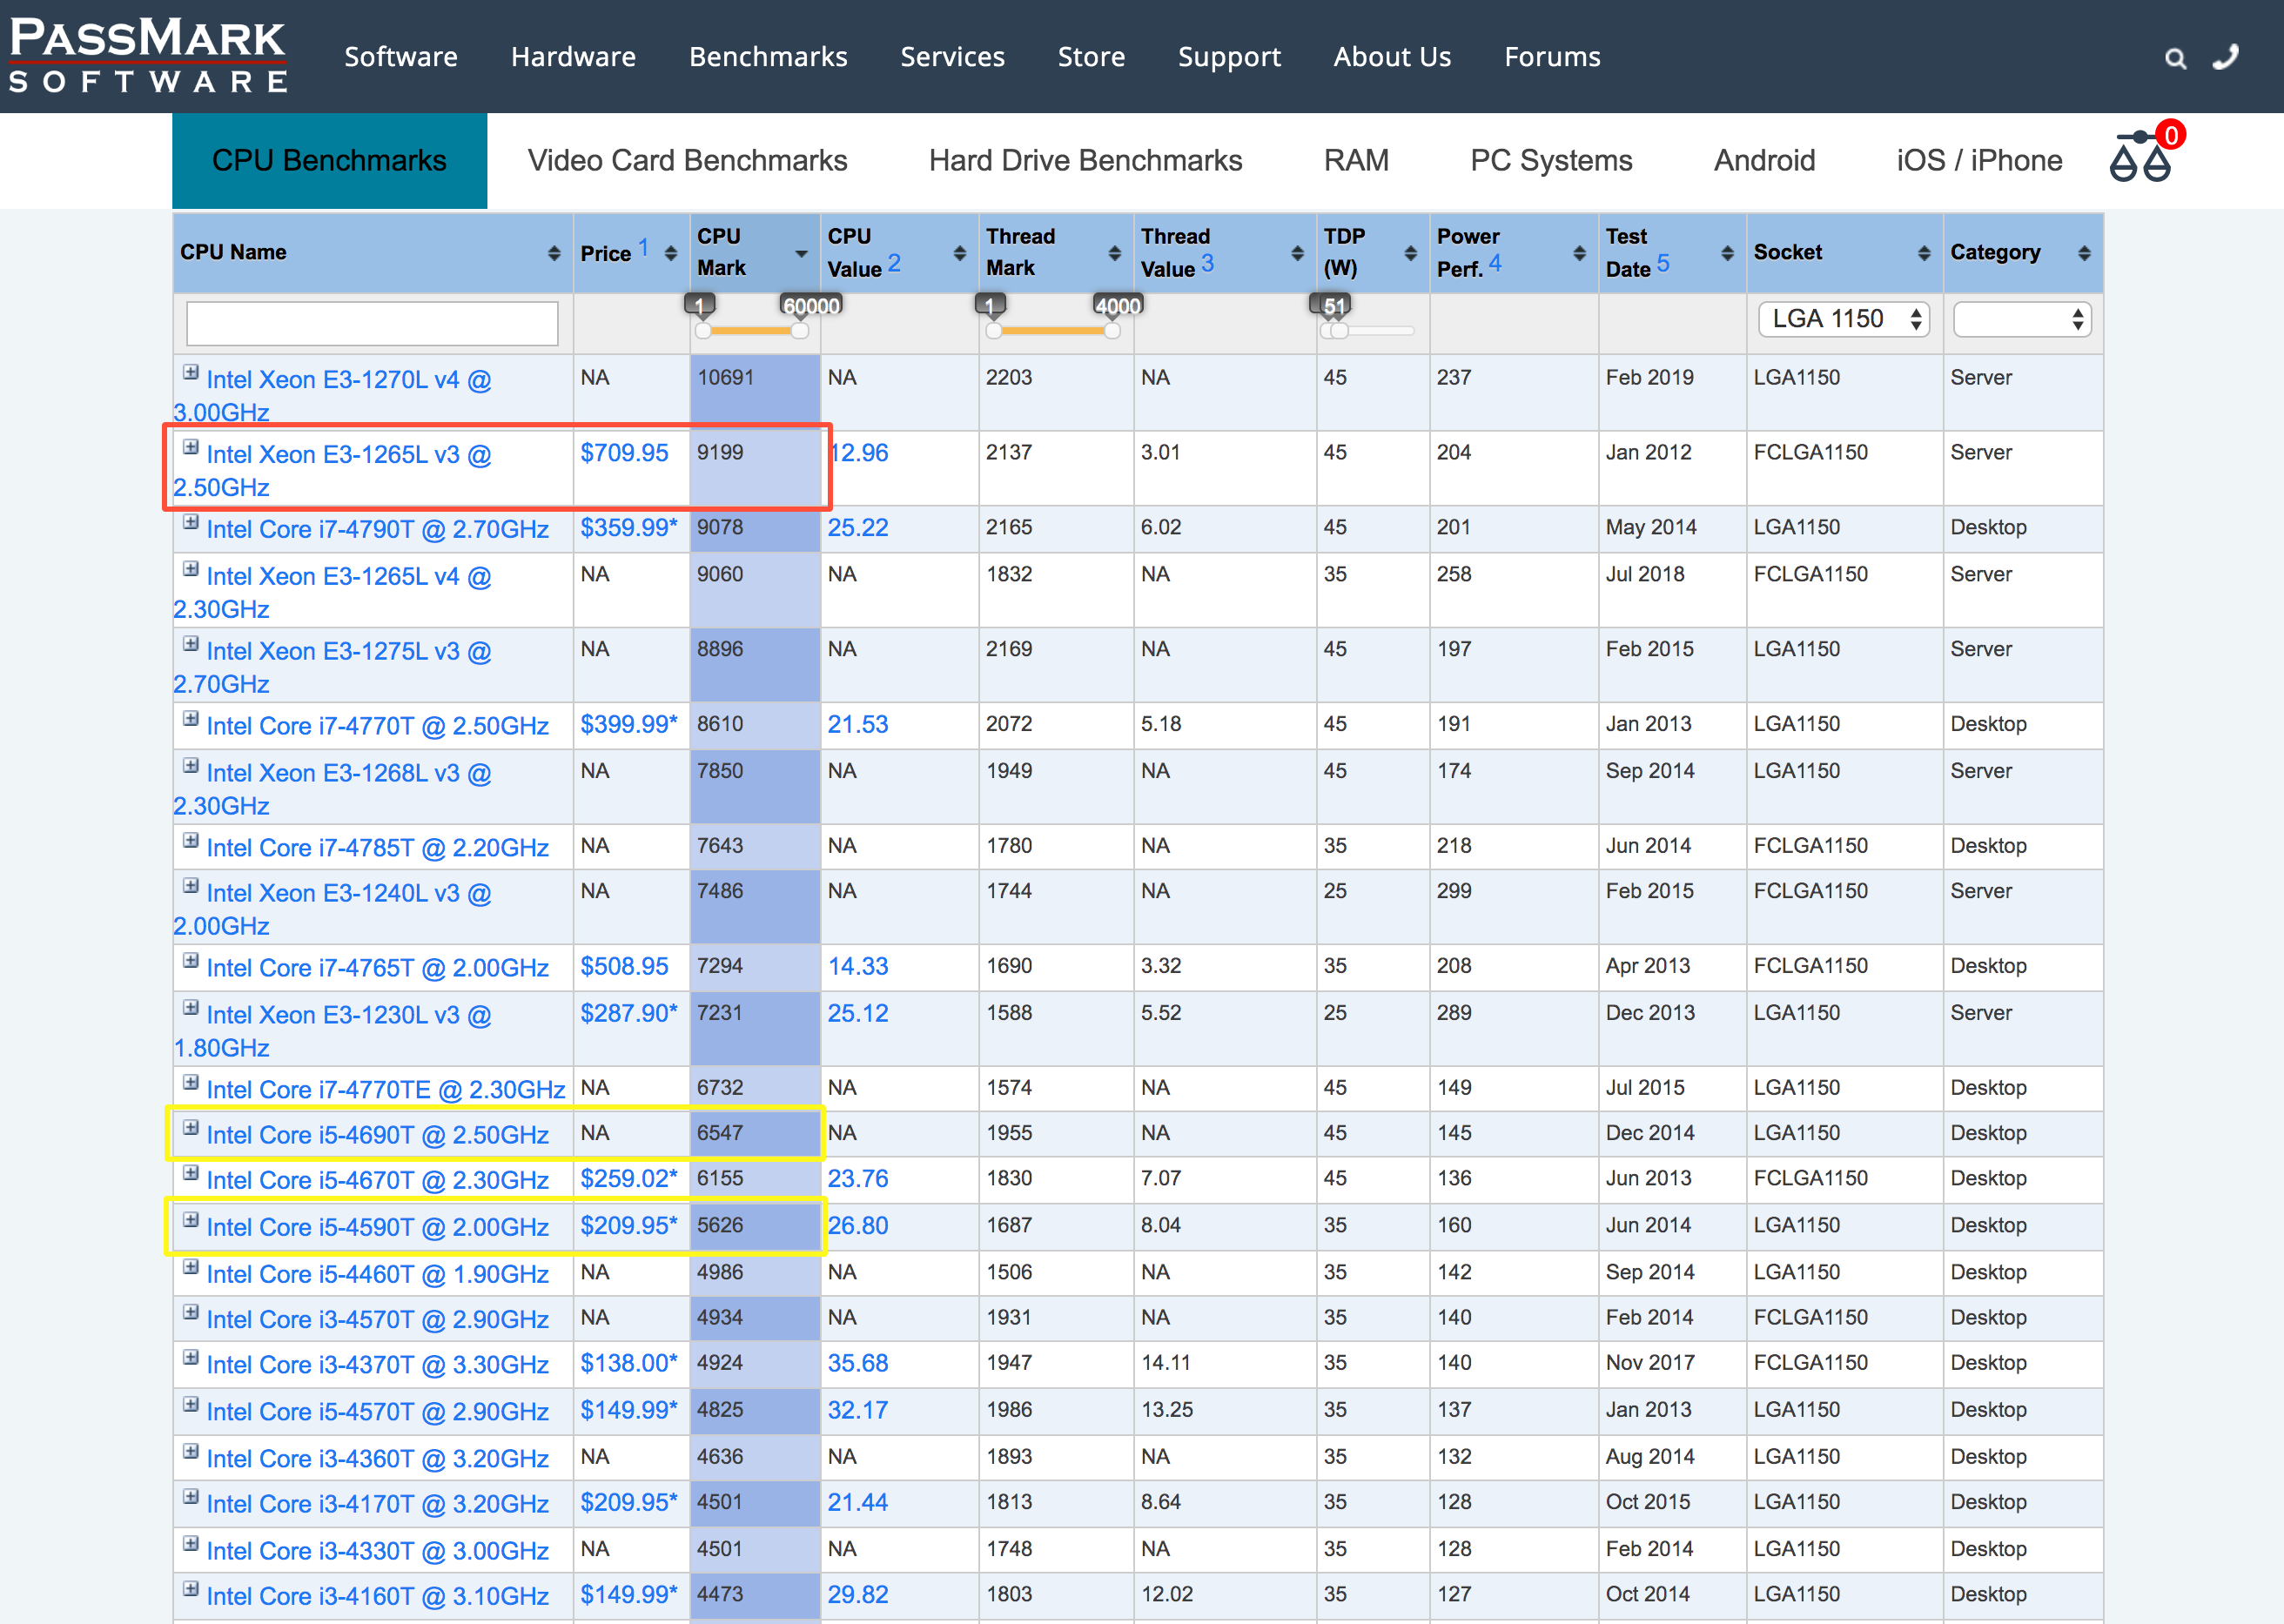The image size is (2284, 1624).
Task: Click Thread Mark slider minimum handle at 1
Action: [x=993, y=330]
